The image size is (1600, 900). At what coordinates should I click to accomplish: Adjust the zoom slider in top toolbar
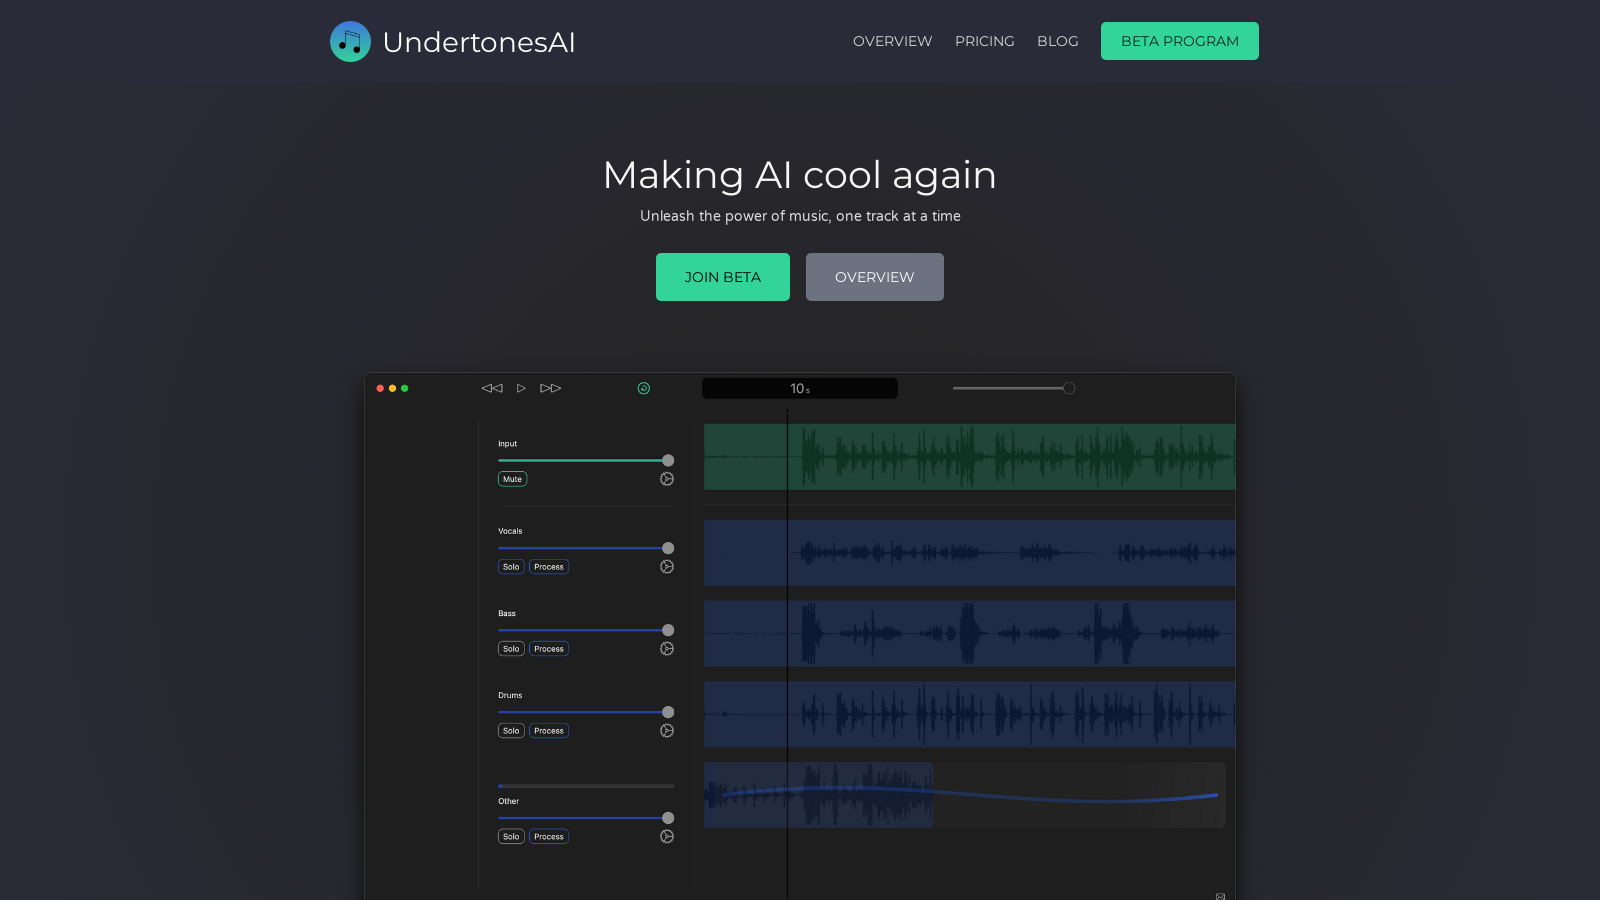pyautogui.click(x=1014, y=388)
